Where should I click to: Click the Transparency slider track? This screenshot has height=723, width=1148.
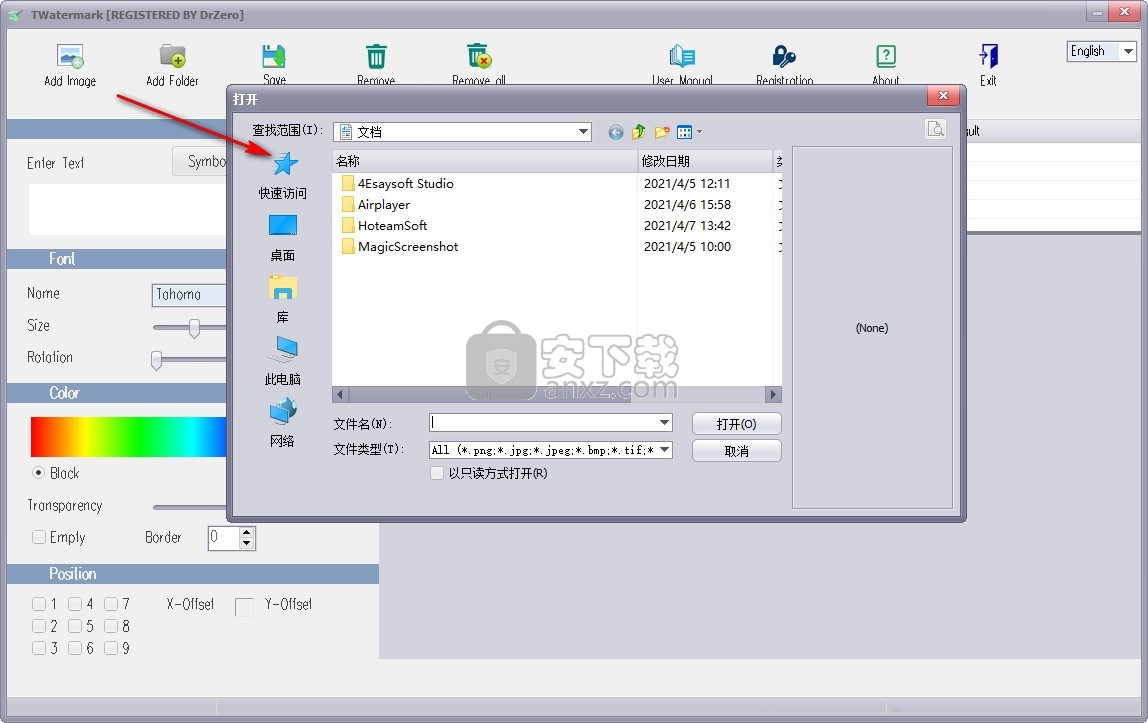[190, 506]
